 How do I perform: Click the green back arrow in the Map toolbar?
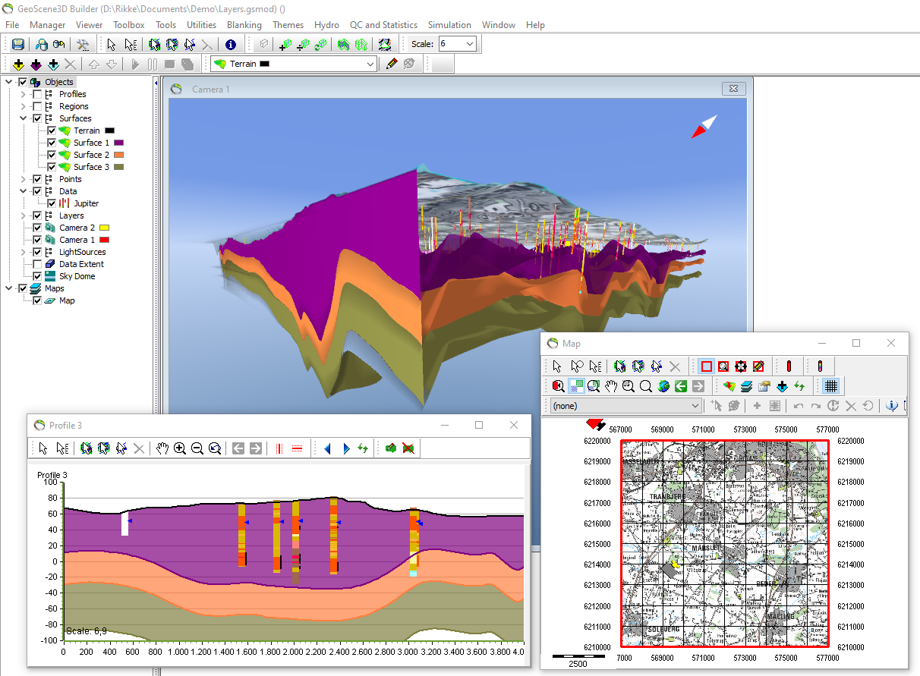click(x=680, y=386)
